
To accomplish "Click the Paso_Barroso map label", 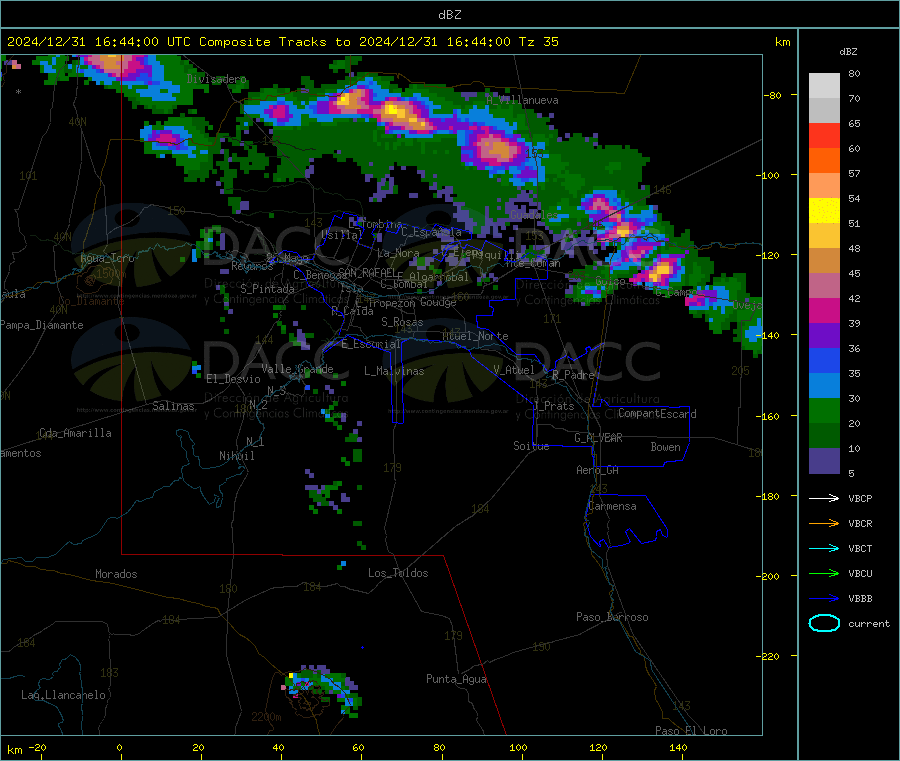I will [612, 617].
